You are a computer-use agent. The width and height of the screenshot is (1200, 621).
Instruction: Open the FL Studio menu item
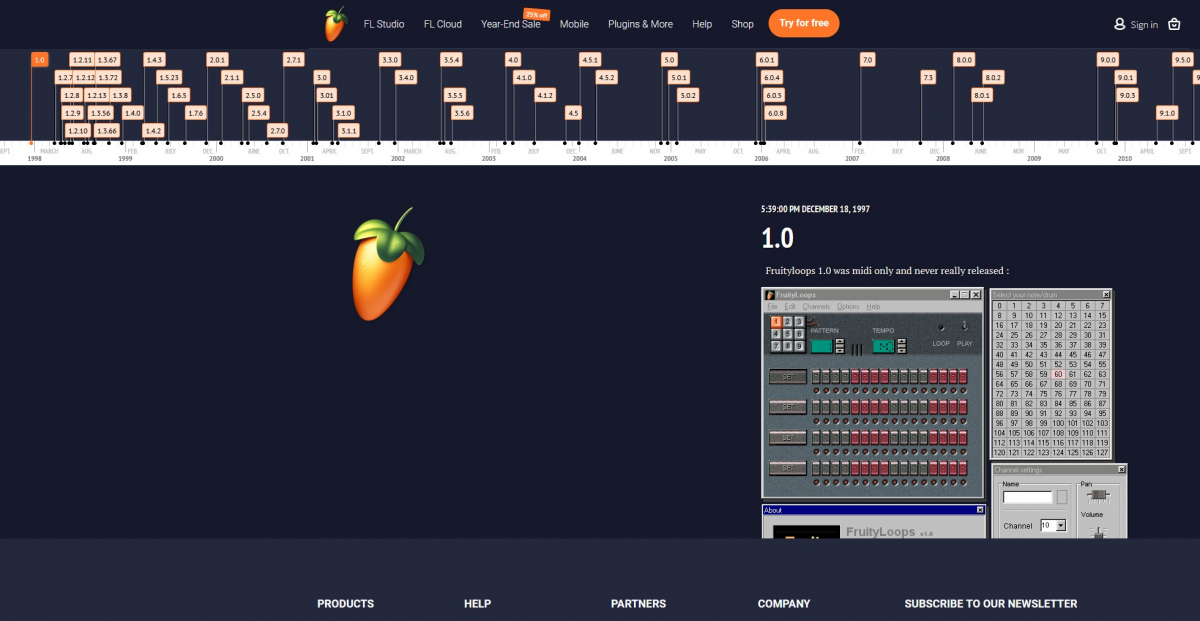[x=385, y=24]
